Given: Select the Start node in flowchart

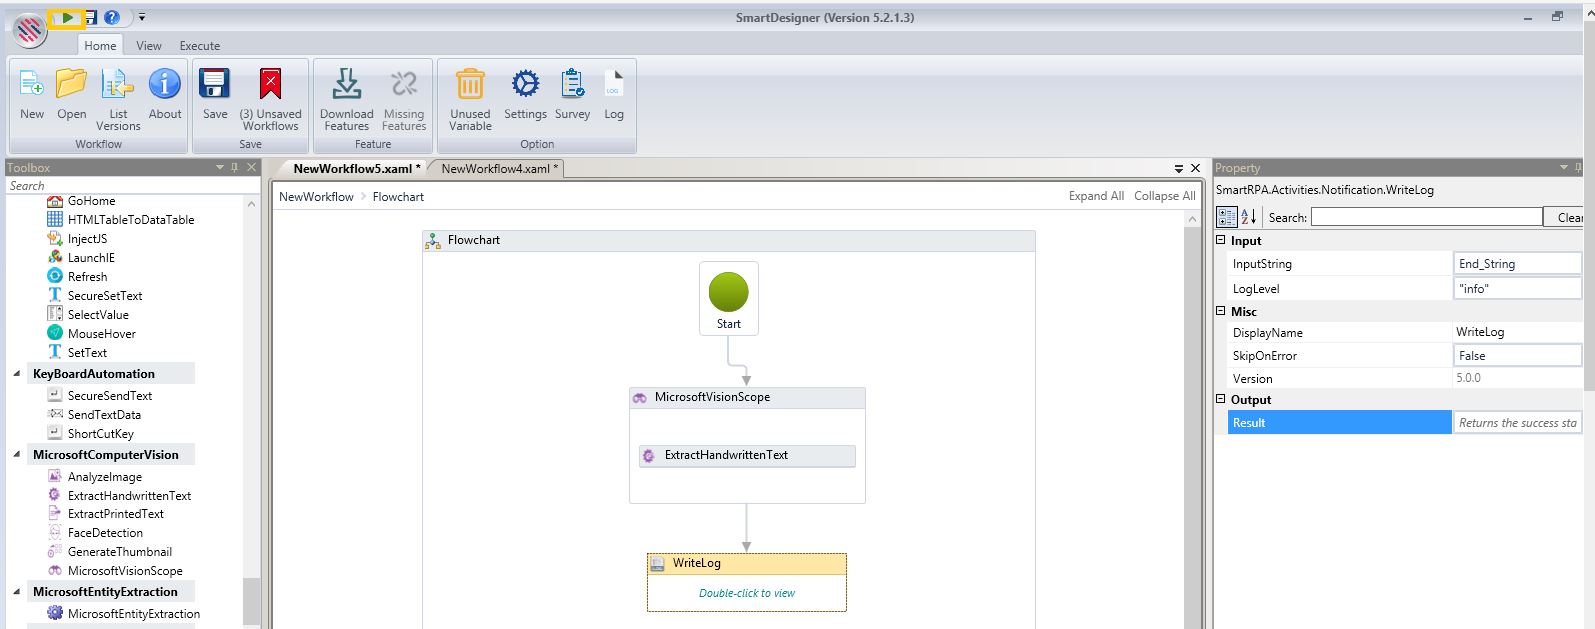Looking at the screenshot, I should tap(728, 298).
